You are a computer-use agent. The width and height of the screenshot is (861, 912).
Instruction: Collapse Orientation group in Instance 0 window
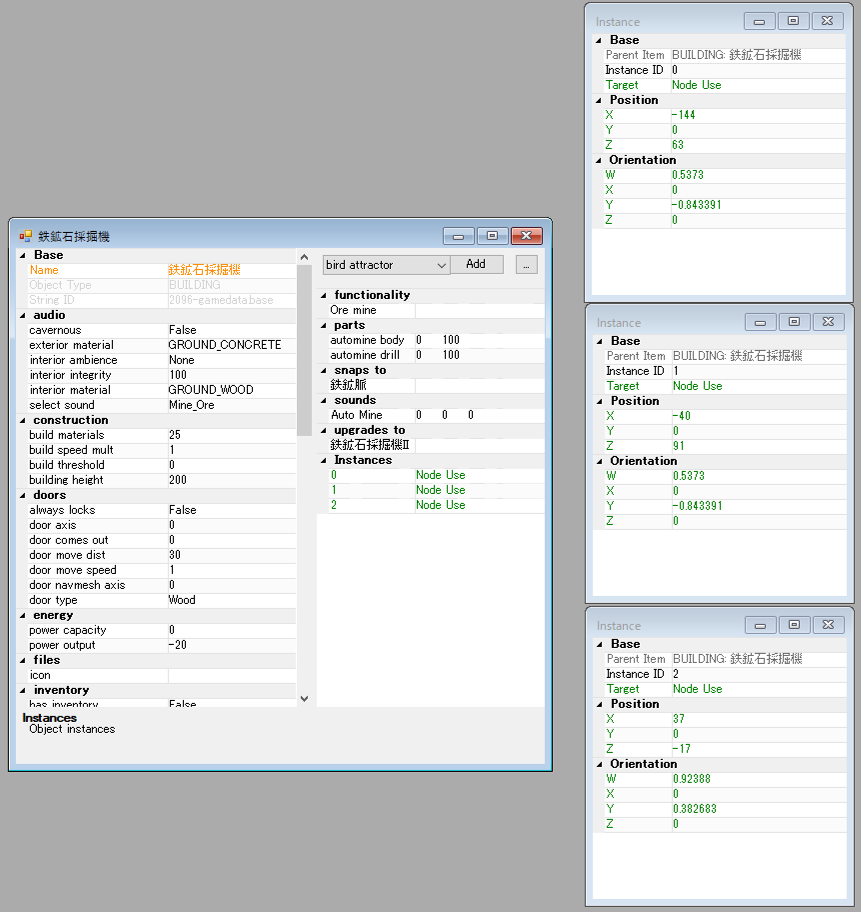pyautogui.click(x=599, y=161)
